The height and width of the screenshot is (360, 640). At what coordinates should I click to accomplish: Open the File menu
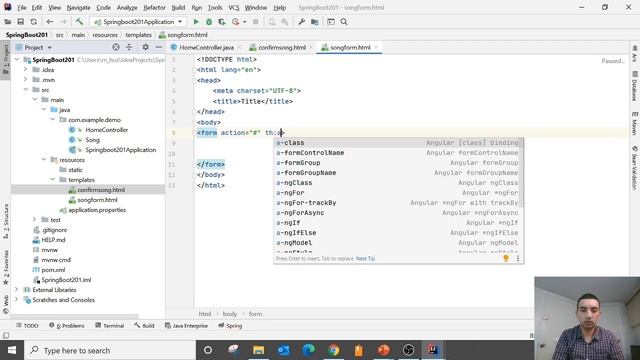tap(22, 7)
